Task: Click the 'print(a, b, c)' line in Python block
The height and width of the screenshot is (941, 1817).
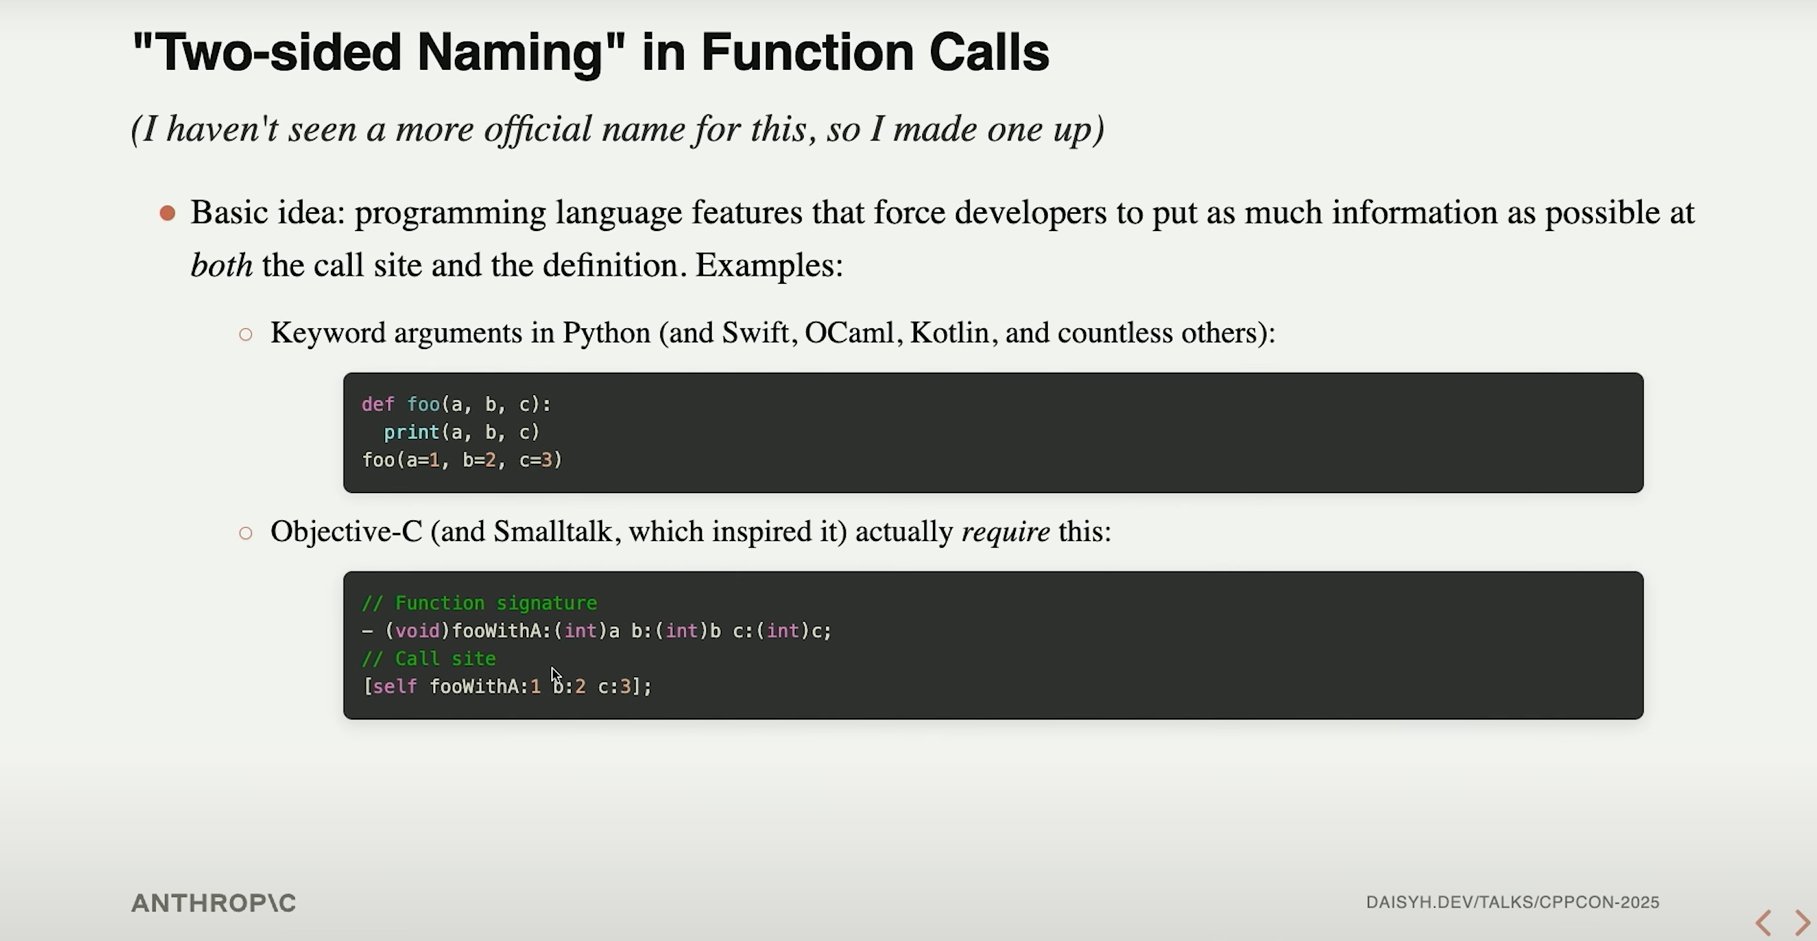Action: [x=461, y=432]
